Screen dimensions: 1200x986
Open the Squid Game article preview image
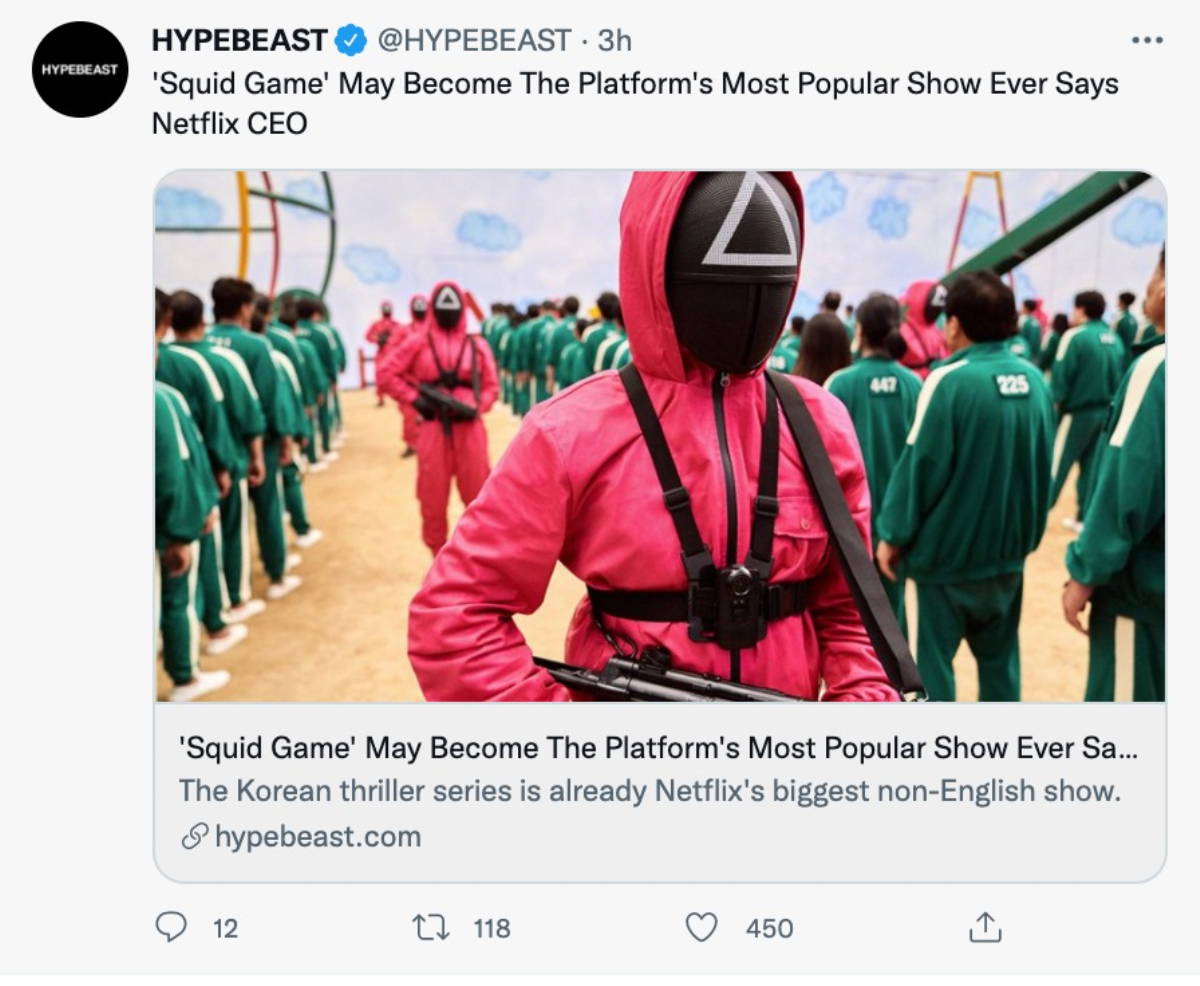tap(660, 436)
